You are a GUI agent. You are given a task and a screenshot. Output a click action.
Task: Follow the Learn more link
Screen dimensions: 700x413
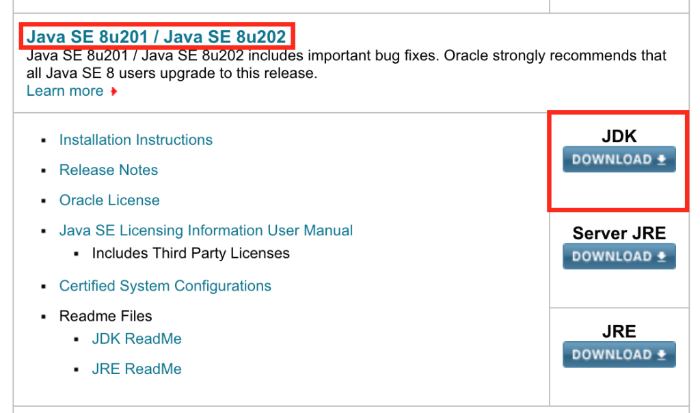point(65,91)
